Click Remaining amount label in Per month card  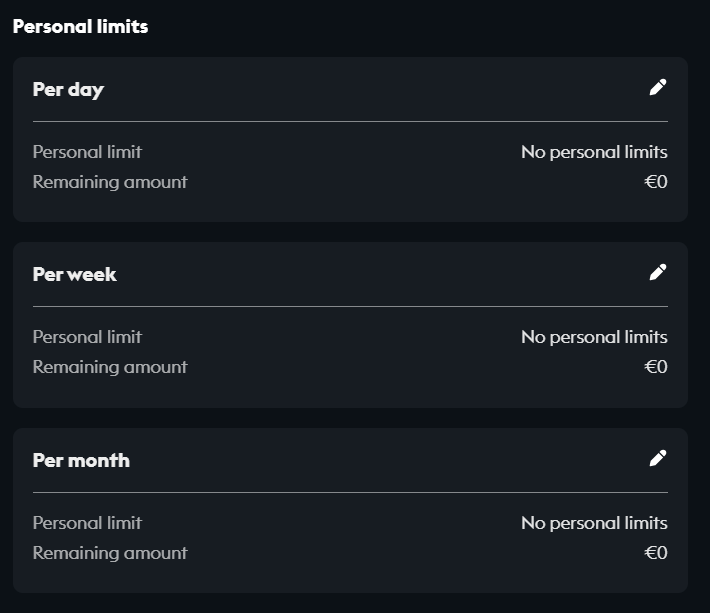click(x=110, y=553)
